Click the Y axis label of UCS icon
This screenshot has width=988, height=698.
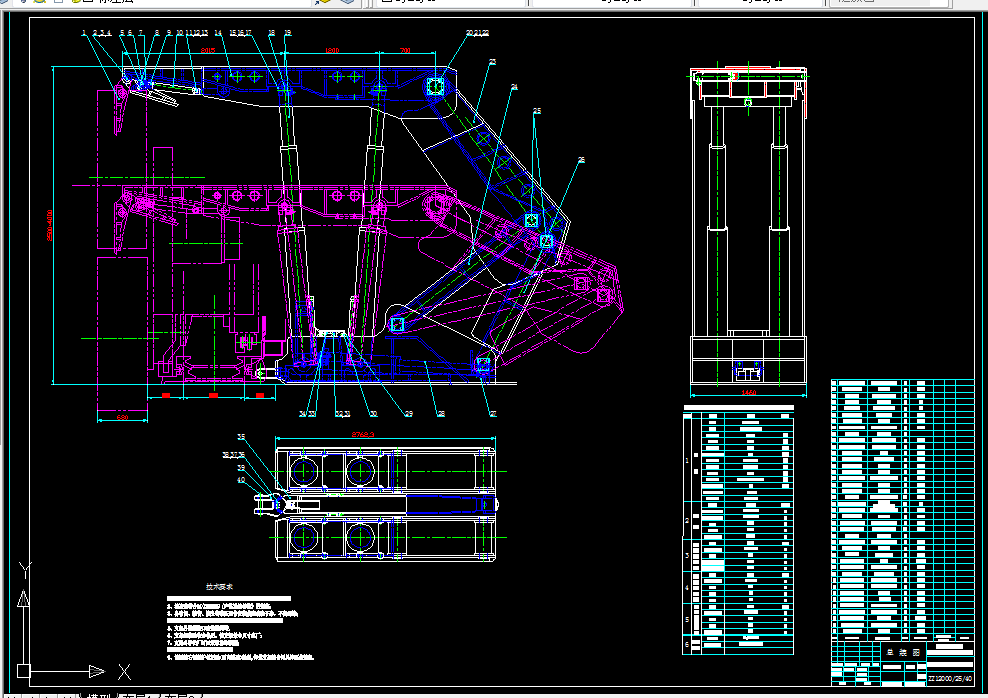[24, 570]
